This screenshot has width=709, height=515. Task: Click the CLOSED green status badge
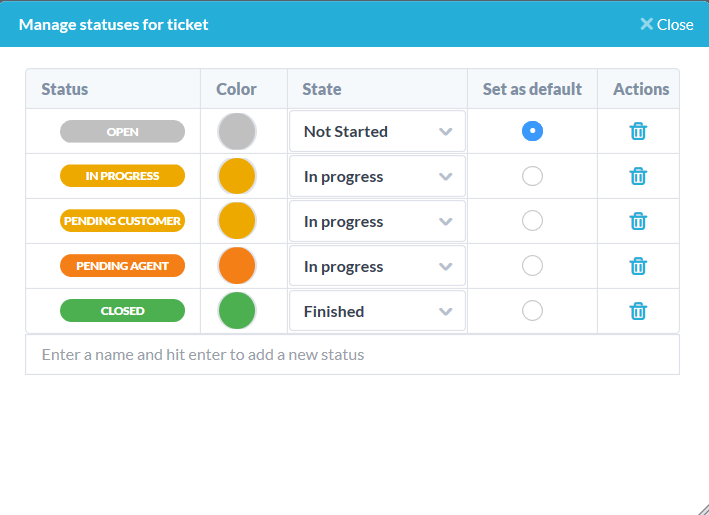(122, 311)
